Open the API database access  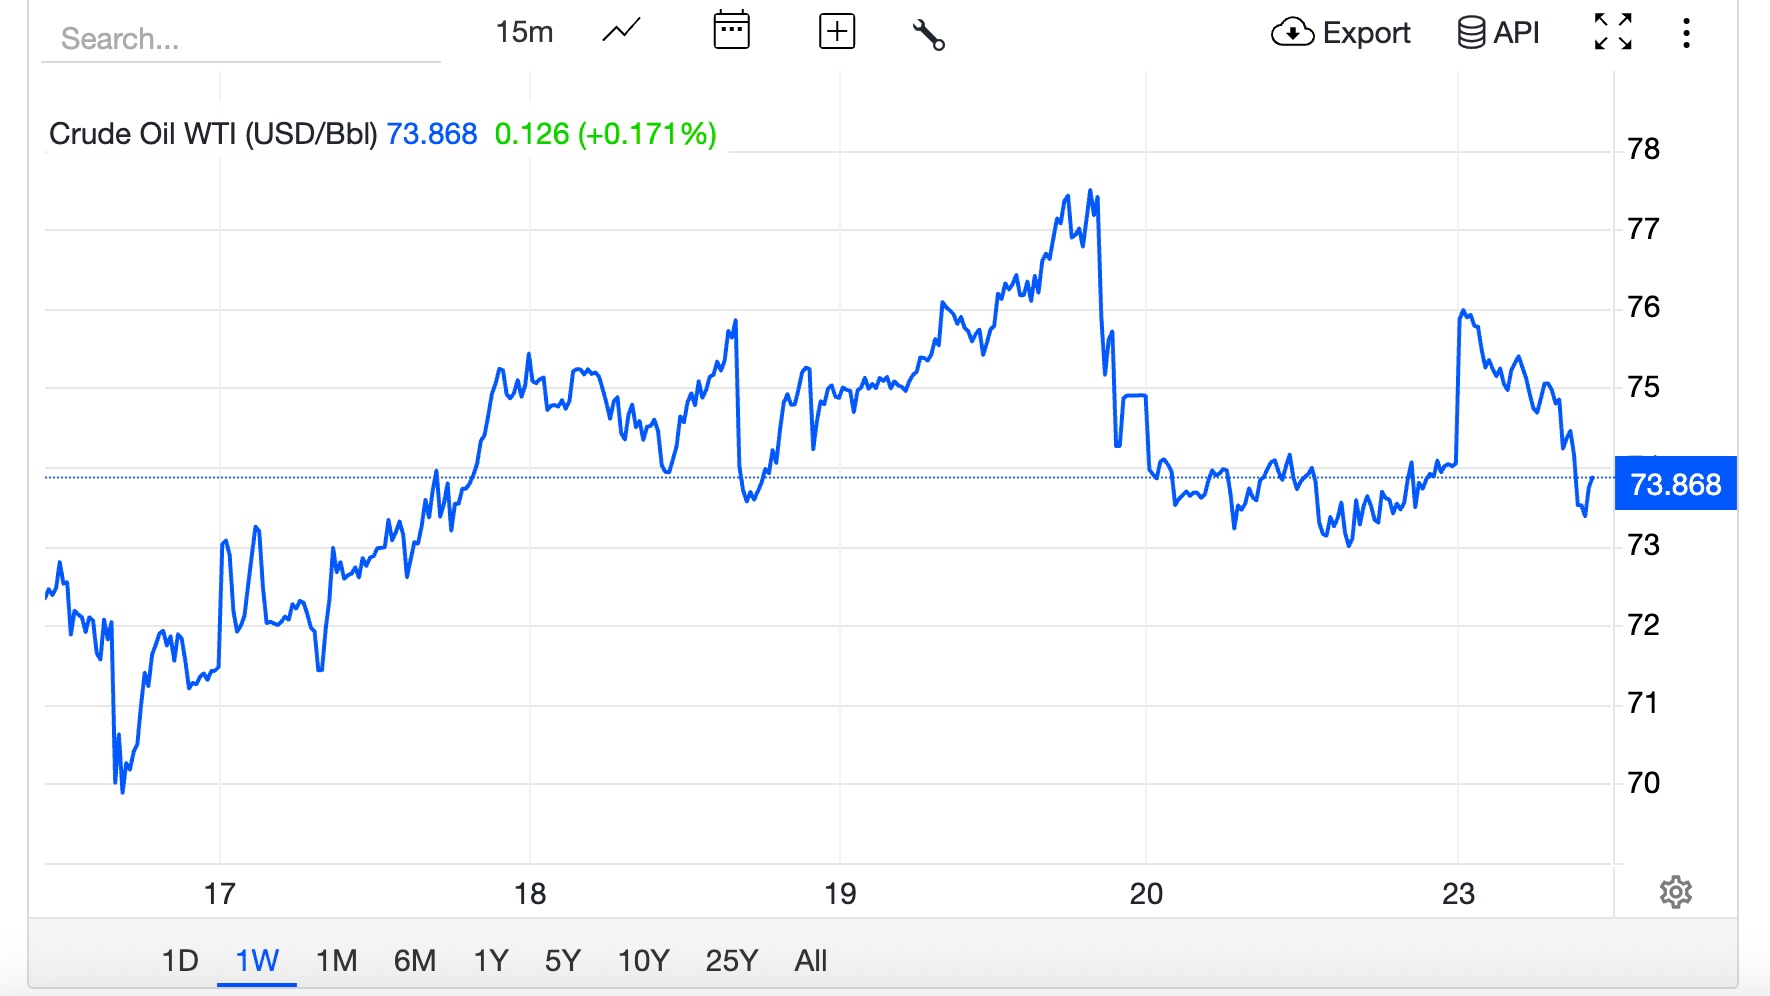click(x=1498, y=33)
